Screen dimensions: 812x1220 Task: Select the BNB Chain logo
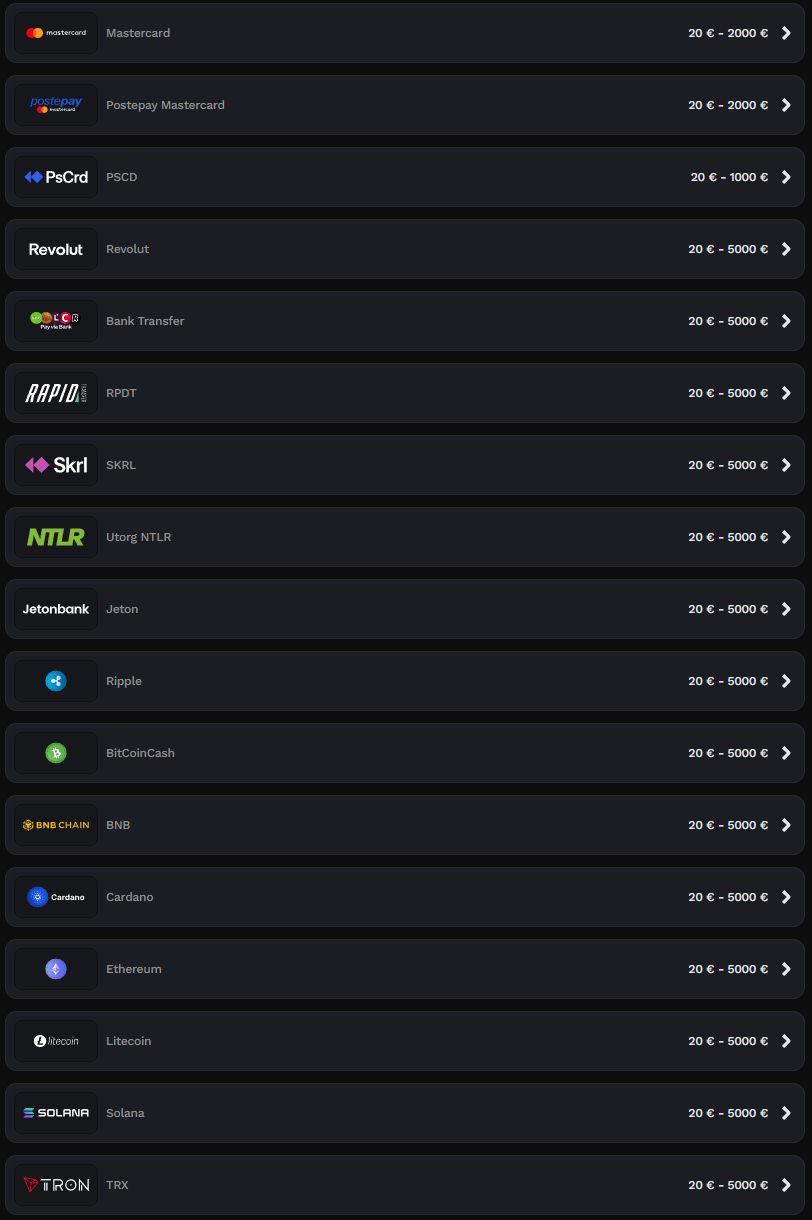click(x=56, y=825)
